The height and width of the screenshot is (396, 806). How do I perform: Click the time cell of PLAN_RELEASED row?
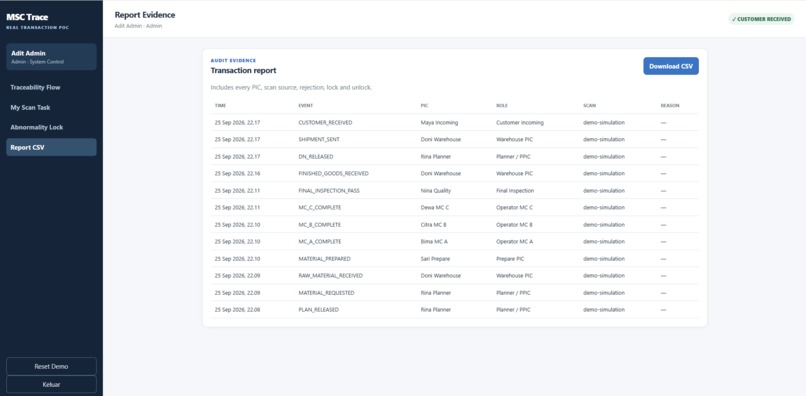pyautogui.click(x=238, y=310)
